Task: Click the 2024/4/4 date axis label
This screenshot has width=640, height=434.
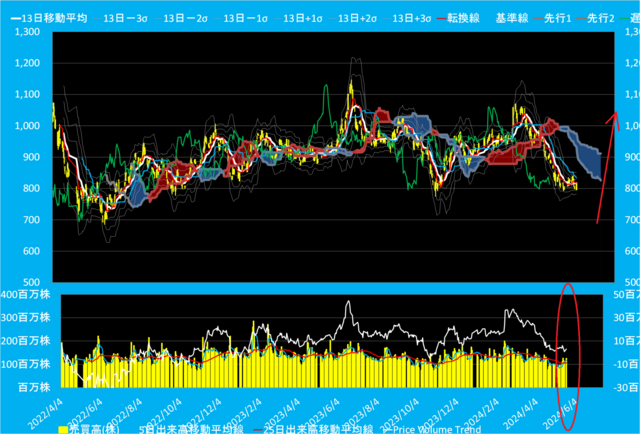Action: [x=520, y=414]
